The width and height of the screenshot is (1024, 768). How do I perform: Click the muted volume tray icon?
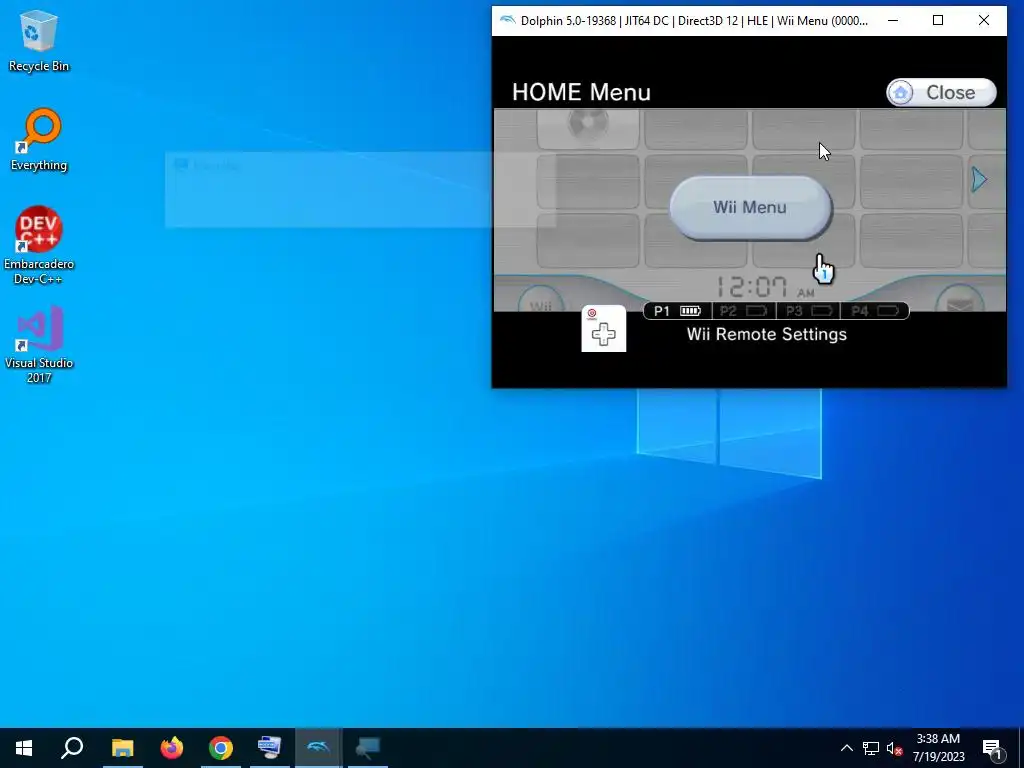pyautogui.click(x=894, y=748)
